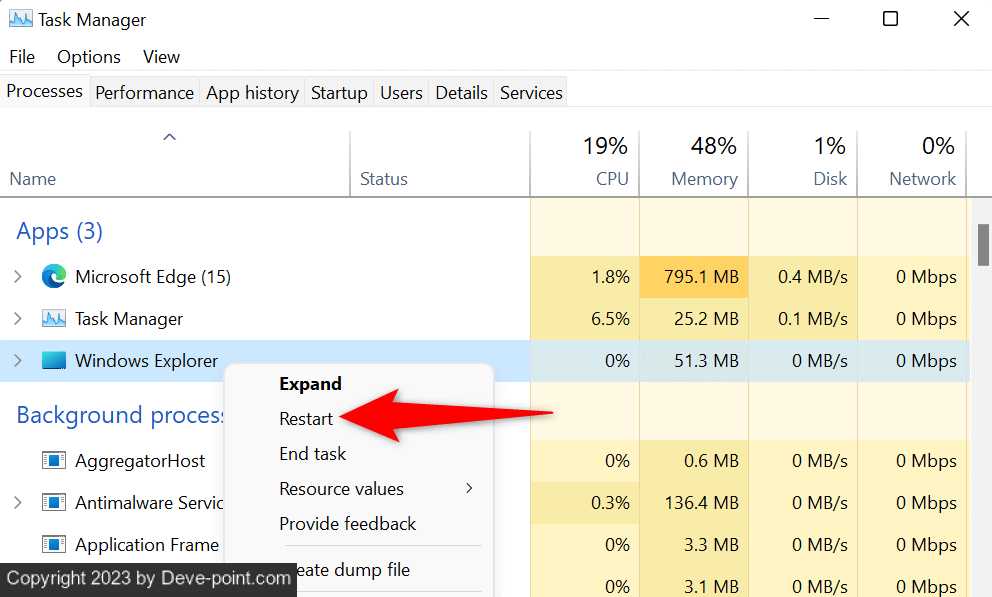Click the Antimalware Service process icon

click(x=53, y=503)
